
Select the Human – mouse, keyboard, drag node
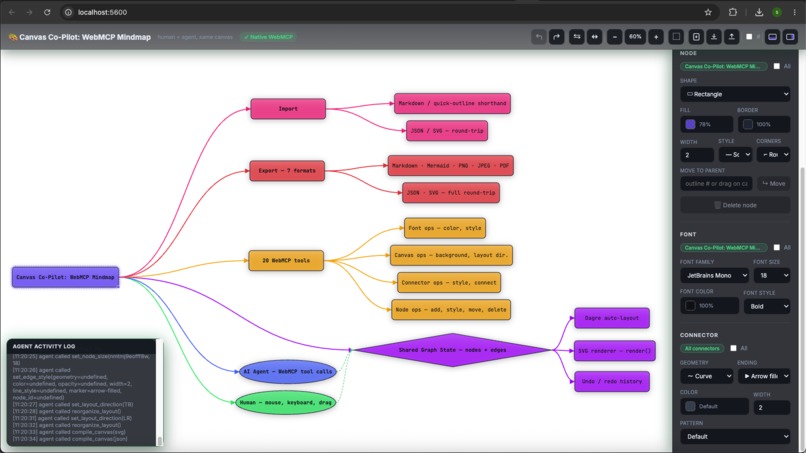pos(286,403)
